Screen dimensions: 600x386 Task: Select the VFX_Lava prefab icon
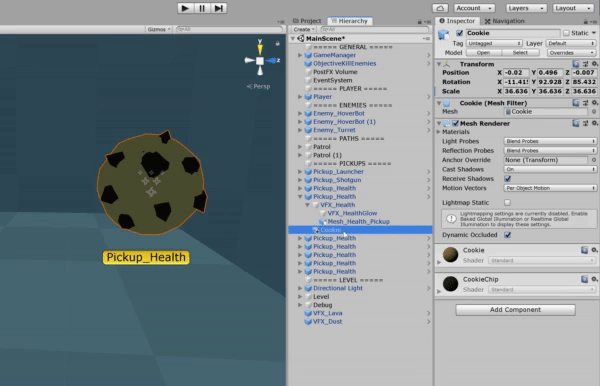click(308, 313)
